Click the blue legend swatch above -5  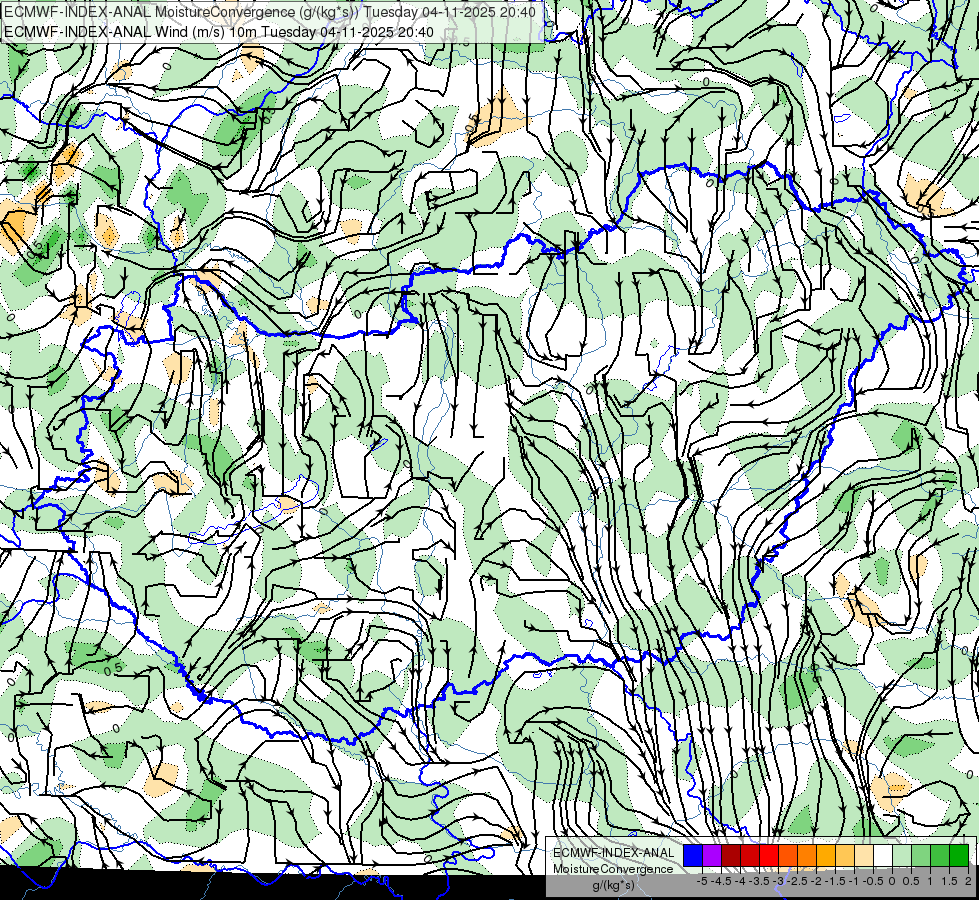pyautogui.click(x=693, y=855)
